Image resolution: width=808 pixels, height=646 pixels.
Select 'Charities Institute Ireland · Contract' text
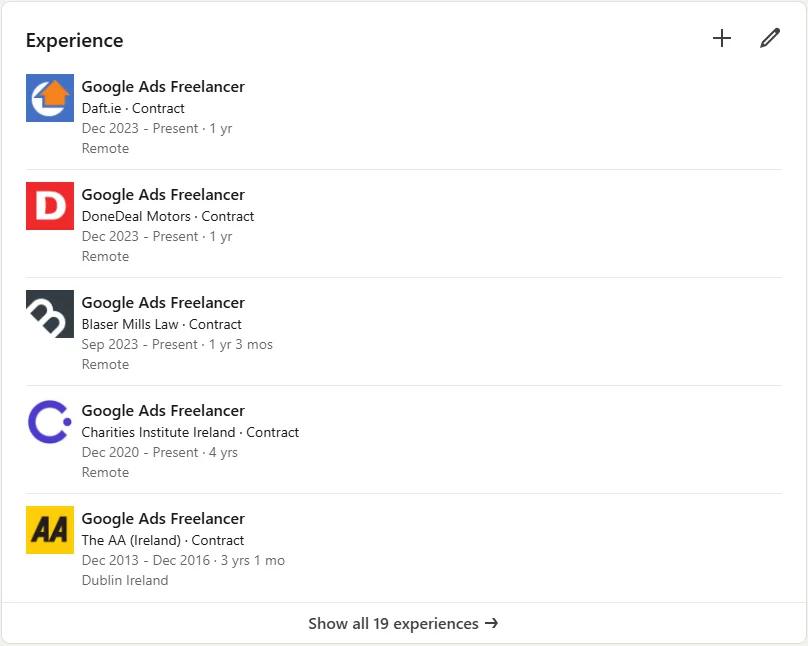click(190, 432)
